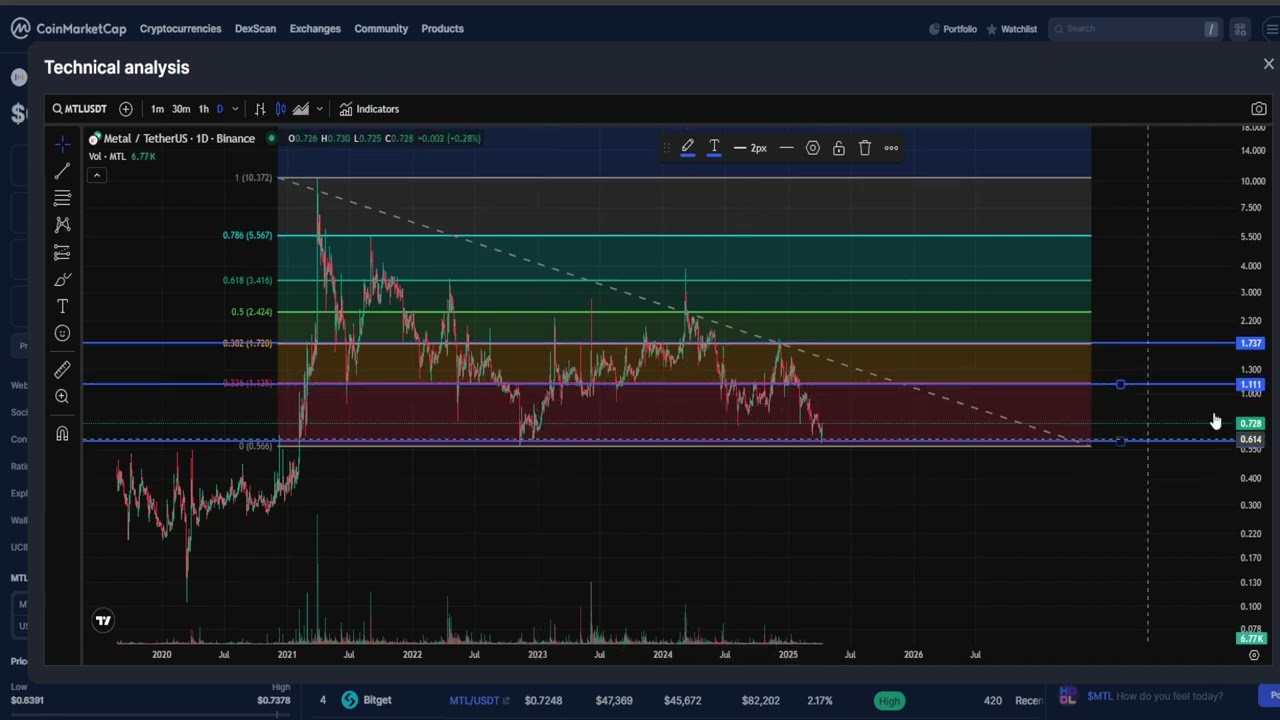
Task: Switch to the 1h timeframe
Action: pos(203,109)
